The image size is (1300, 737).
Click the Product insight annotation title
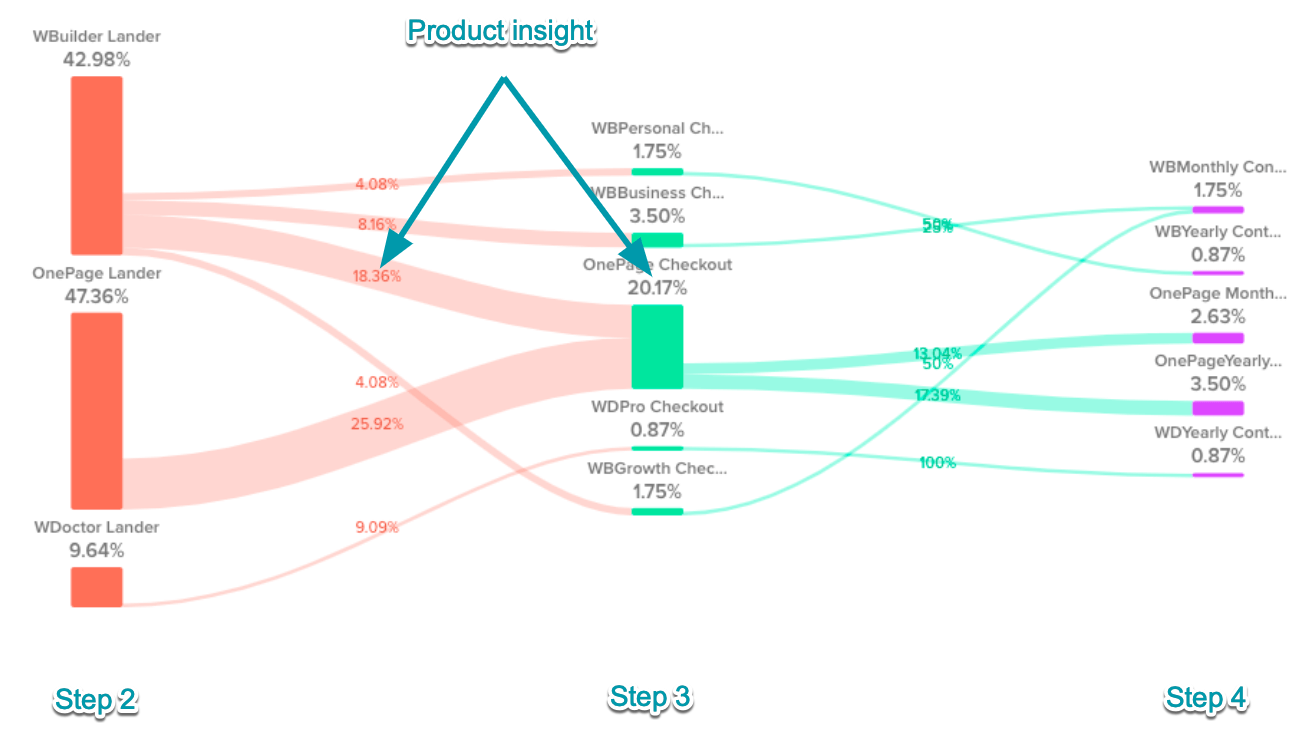pos(501,32)
